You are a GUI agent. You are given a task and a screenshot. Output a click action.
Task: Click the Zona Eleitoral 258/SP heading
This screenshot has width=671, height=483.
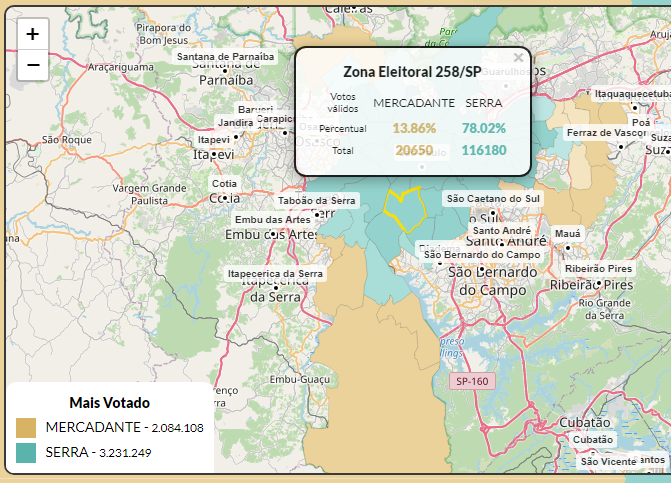(412, 72)
